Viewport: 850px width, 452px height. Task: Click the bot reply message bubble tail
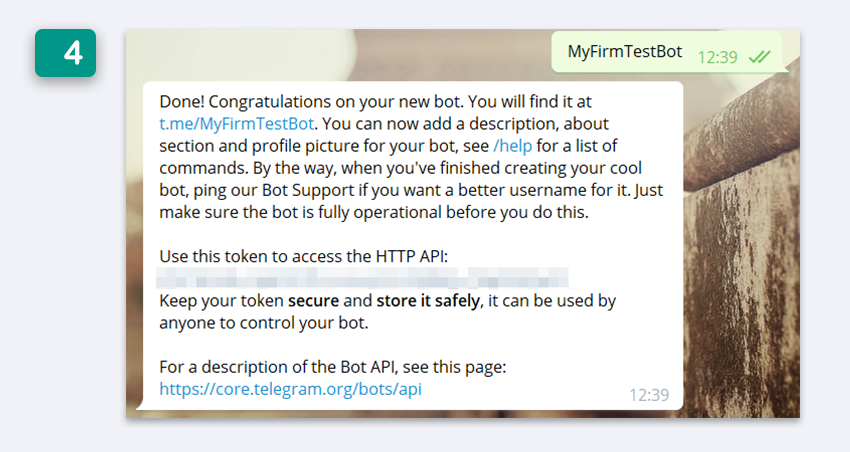[x=140, y=404]
